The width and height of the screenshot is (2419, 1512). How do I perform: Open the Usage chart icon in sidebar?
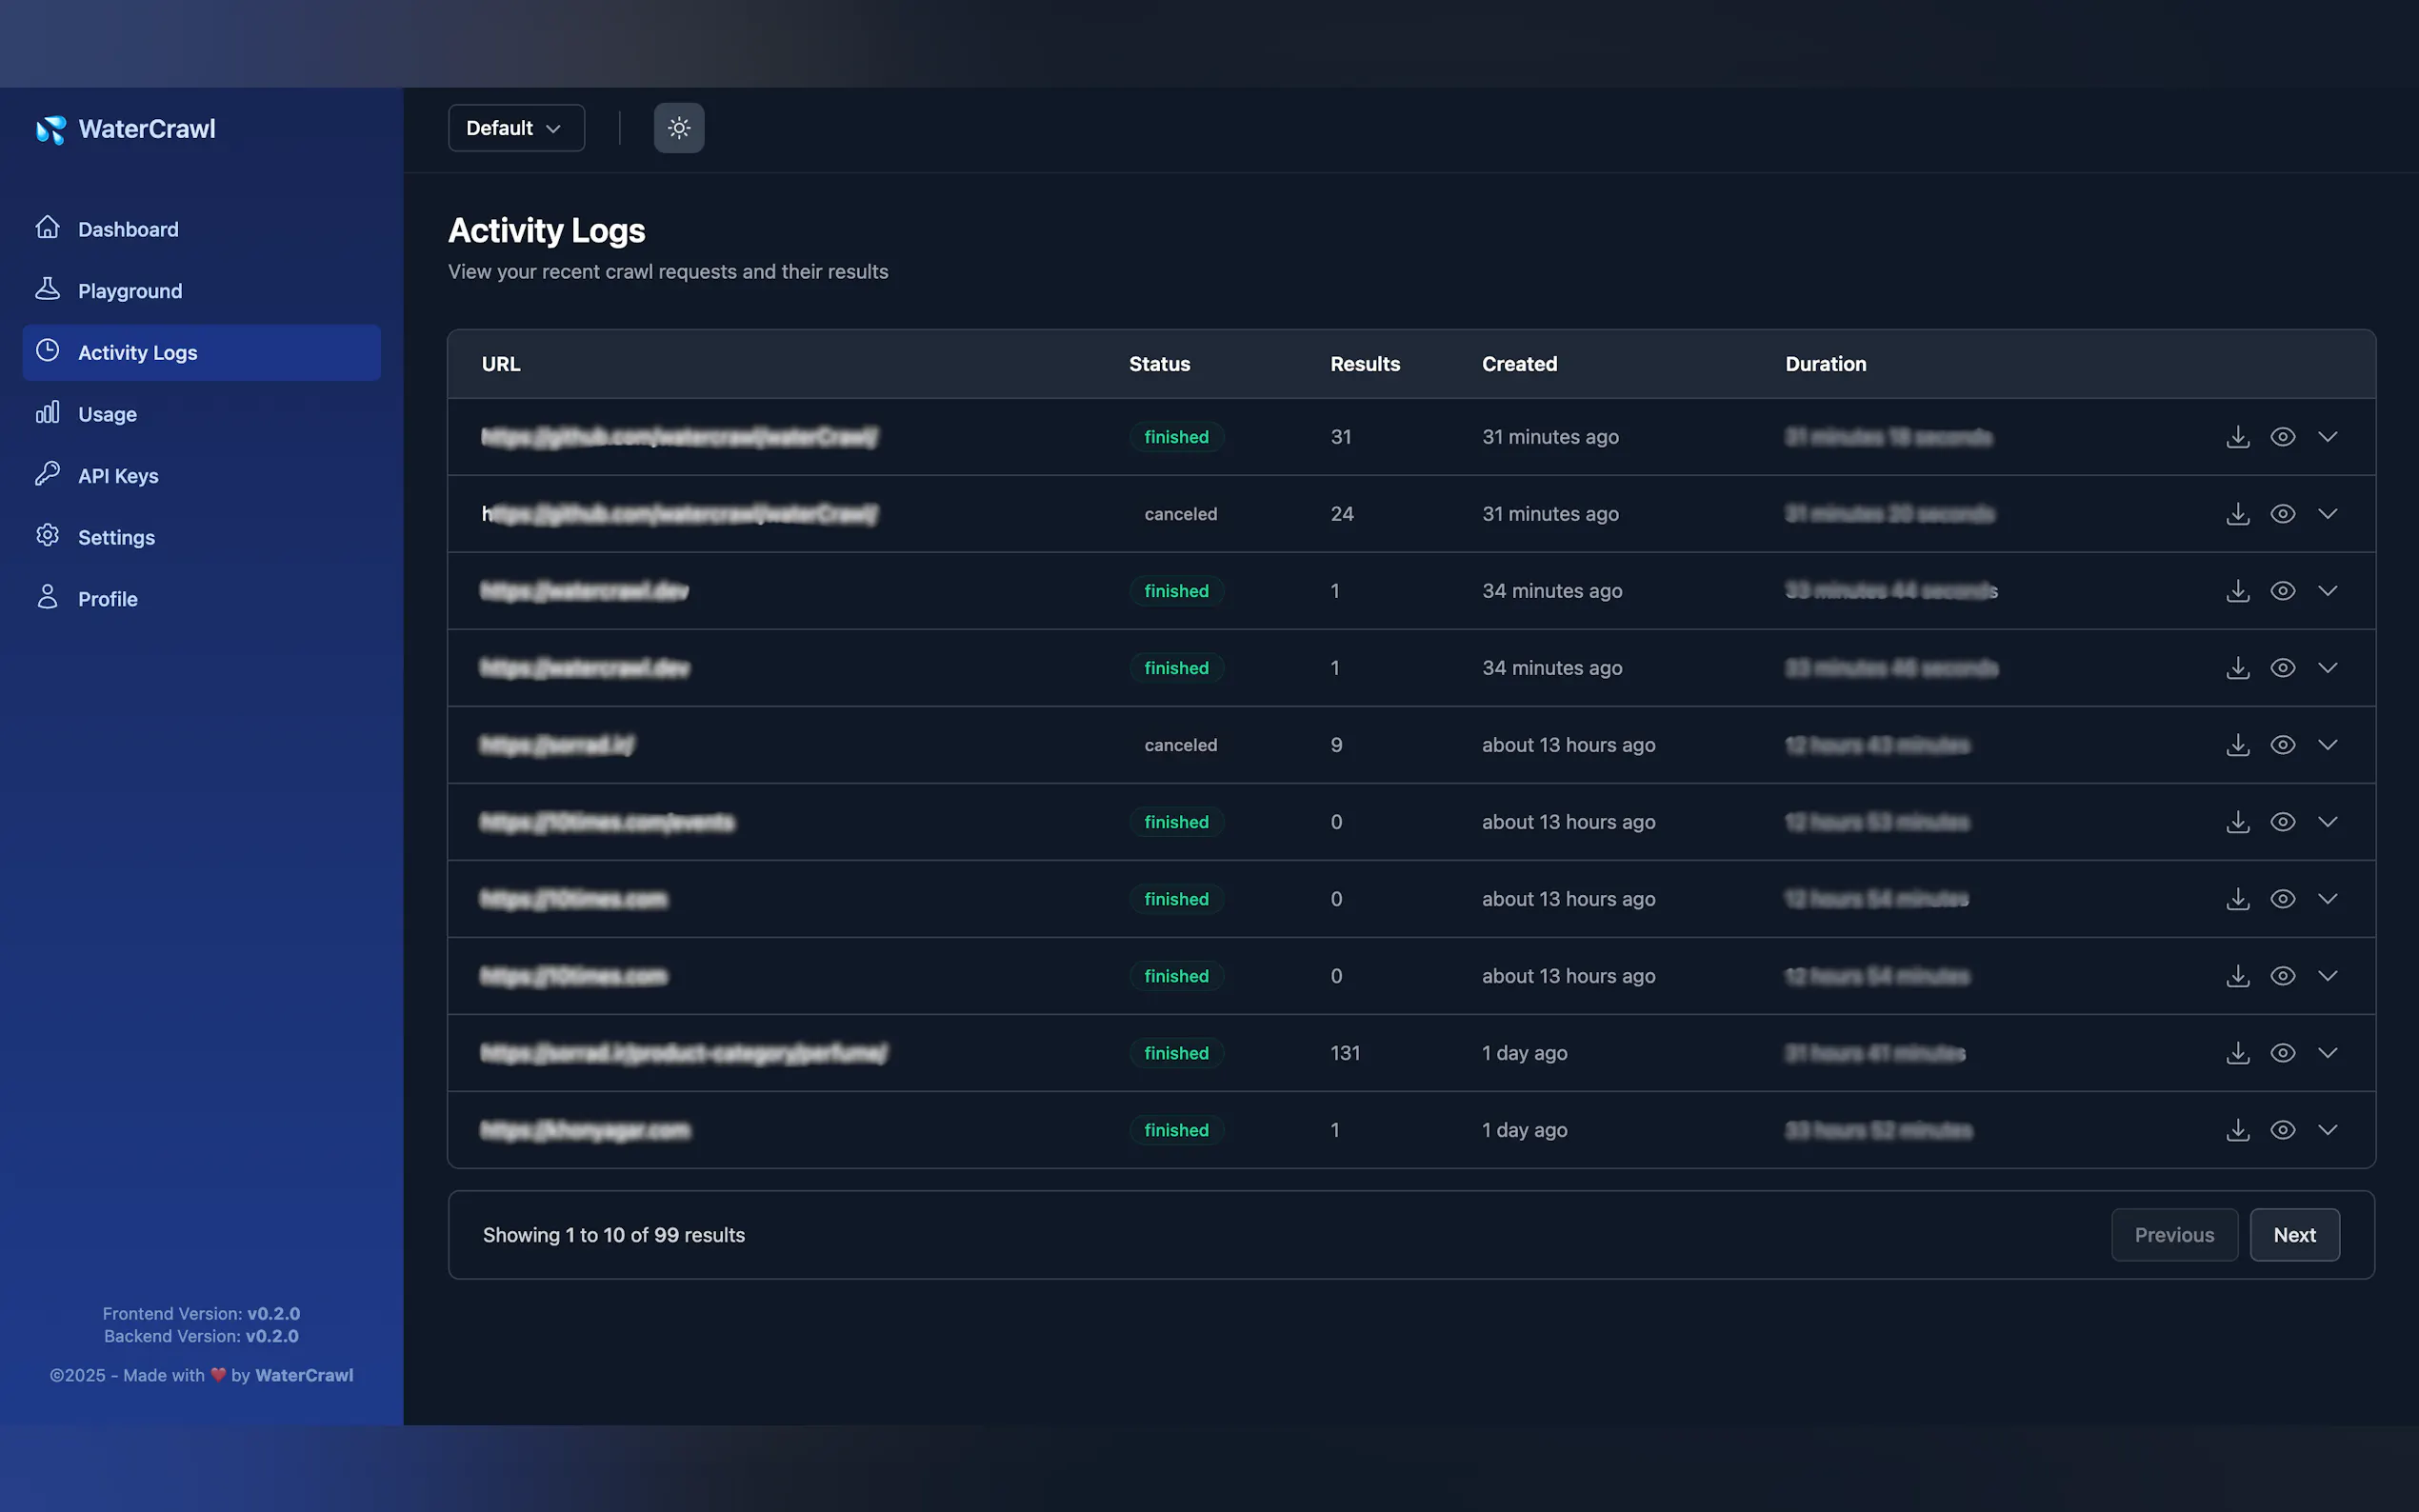[x=47, y=413]
